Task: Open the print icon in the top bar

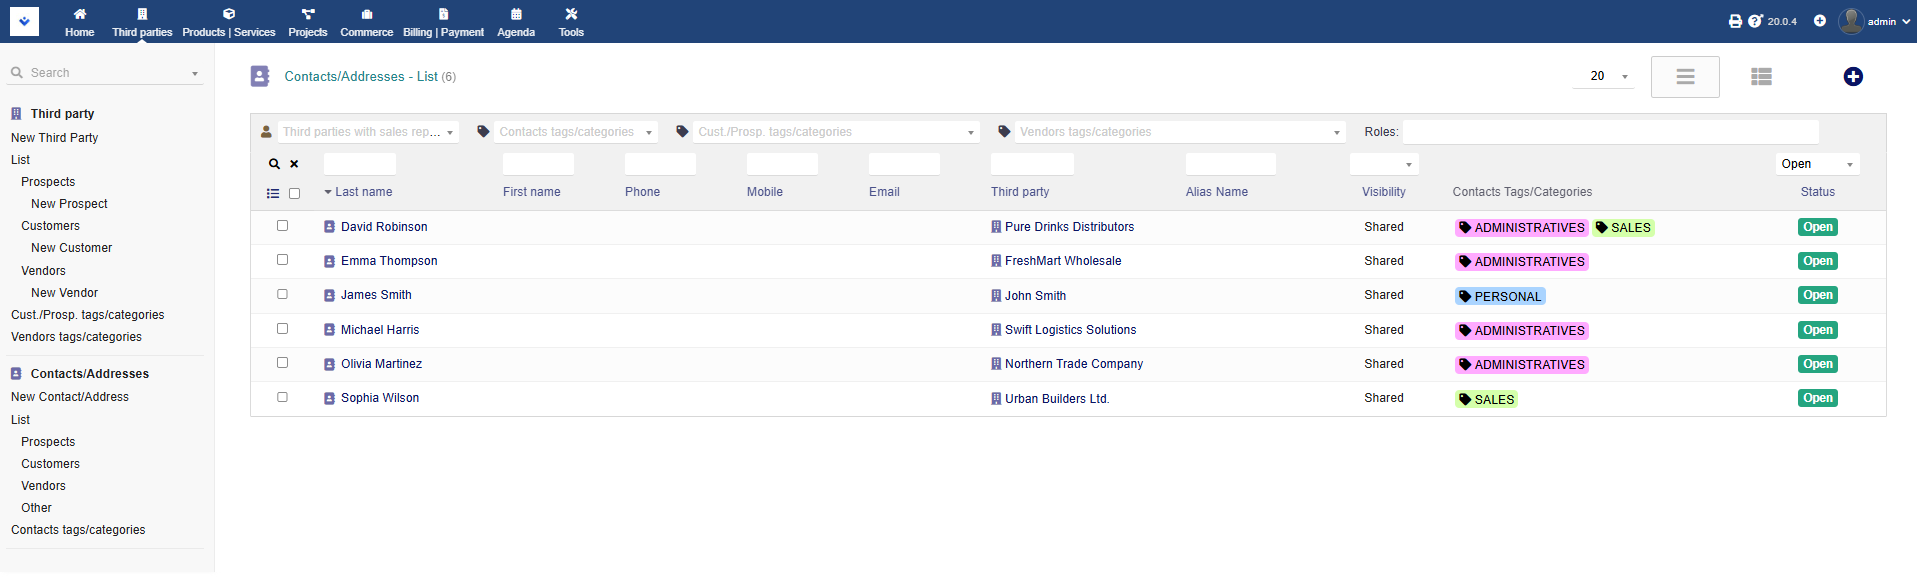Action: 1735,21
